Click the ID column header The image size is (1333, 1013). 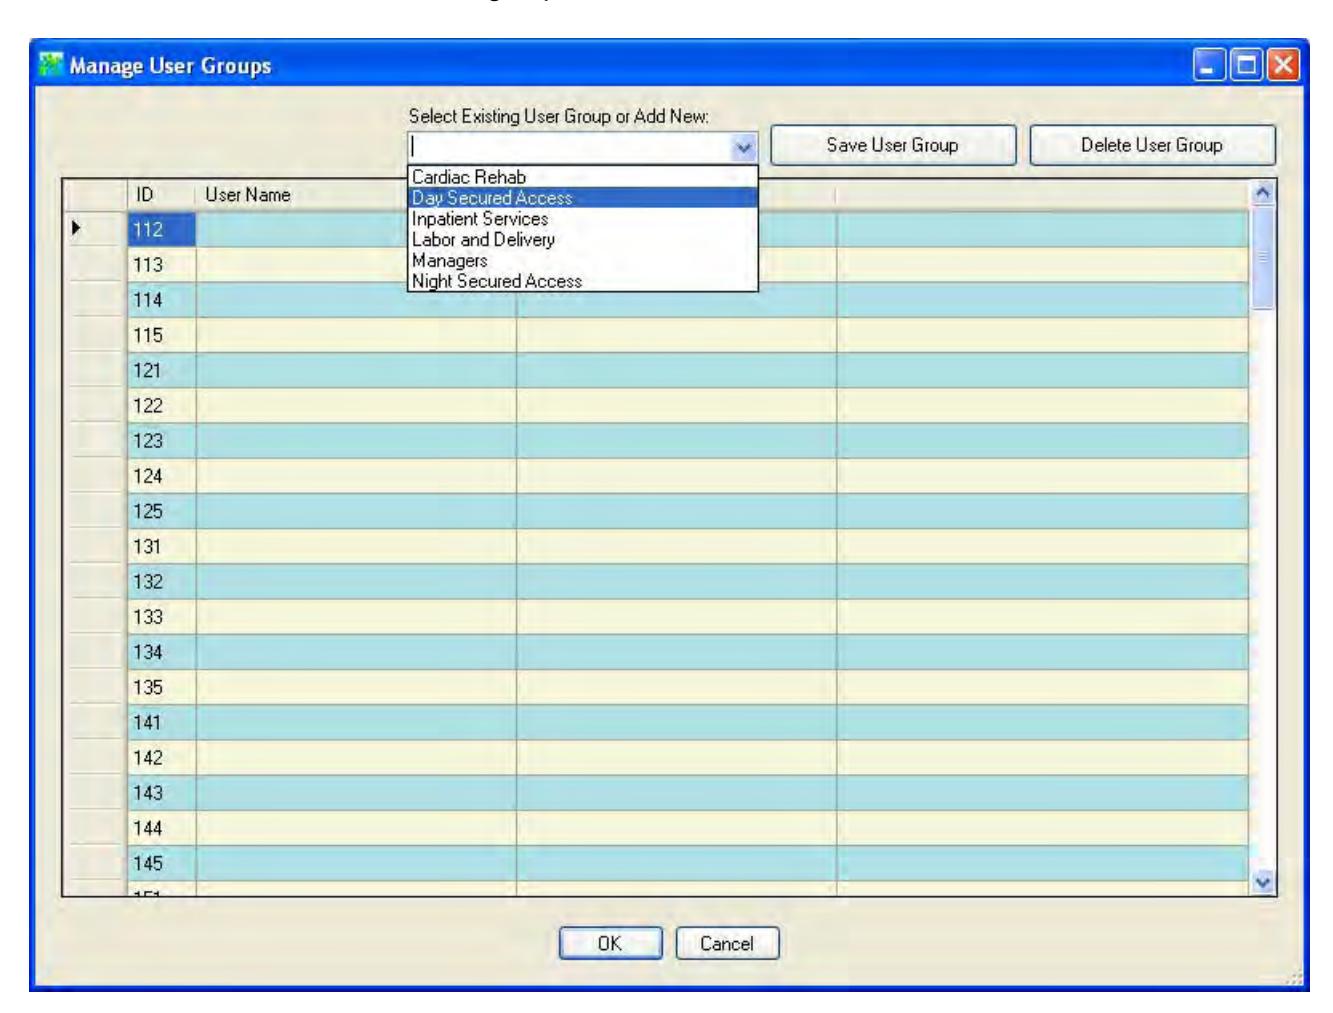[x=161, y=195]
